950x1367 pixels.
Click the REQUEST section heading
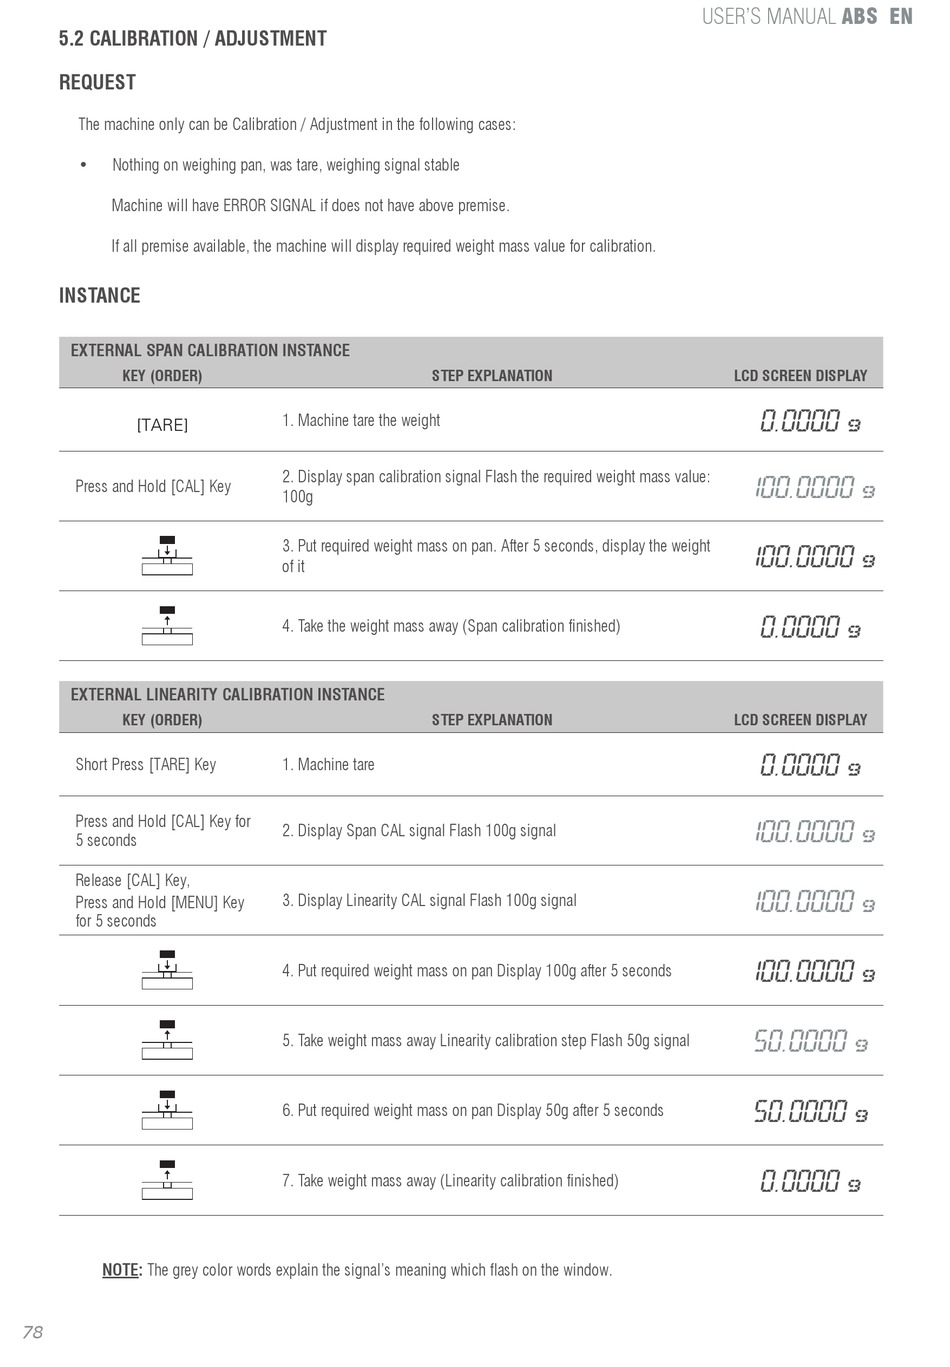pyautogui.click(x=97, y=83)
